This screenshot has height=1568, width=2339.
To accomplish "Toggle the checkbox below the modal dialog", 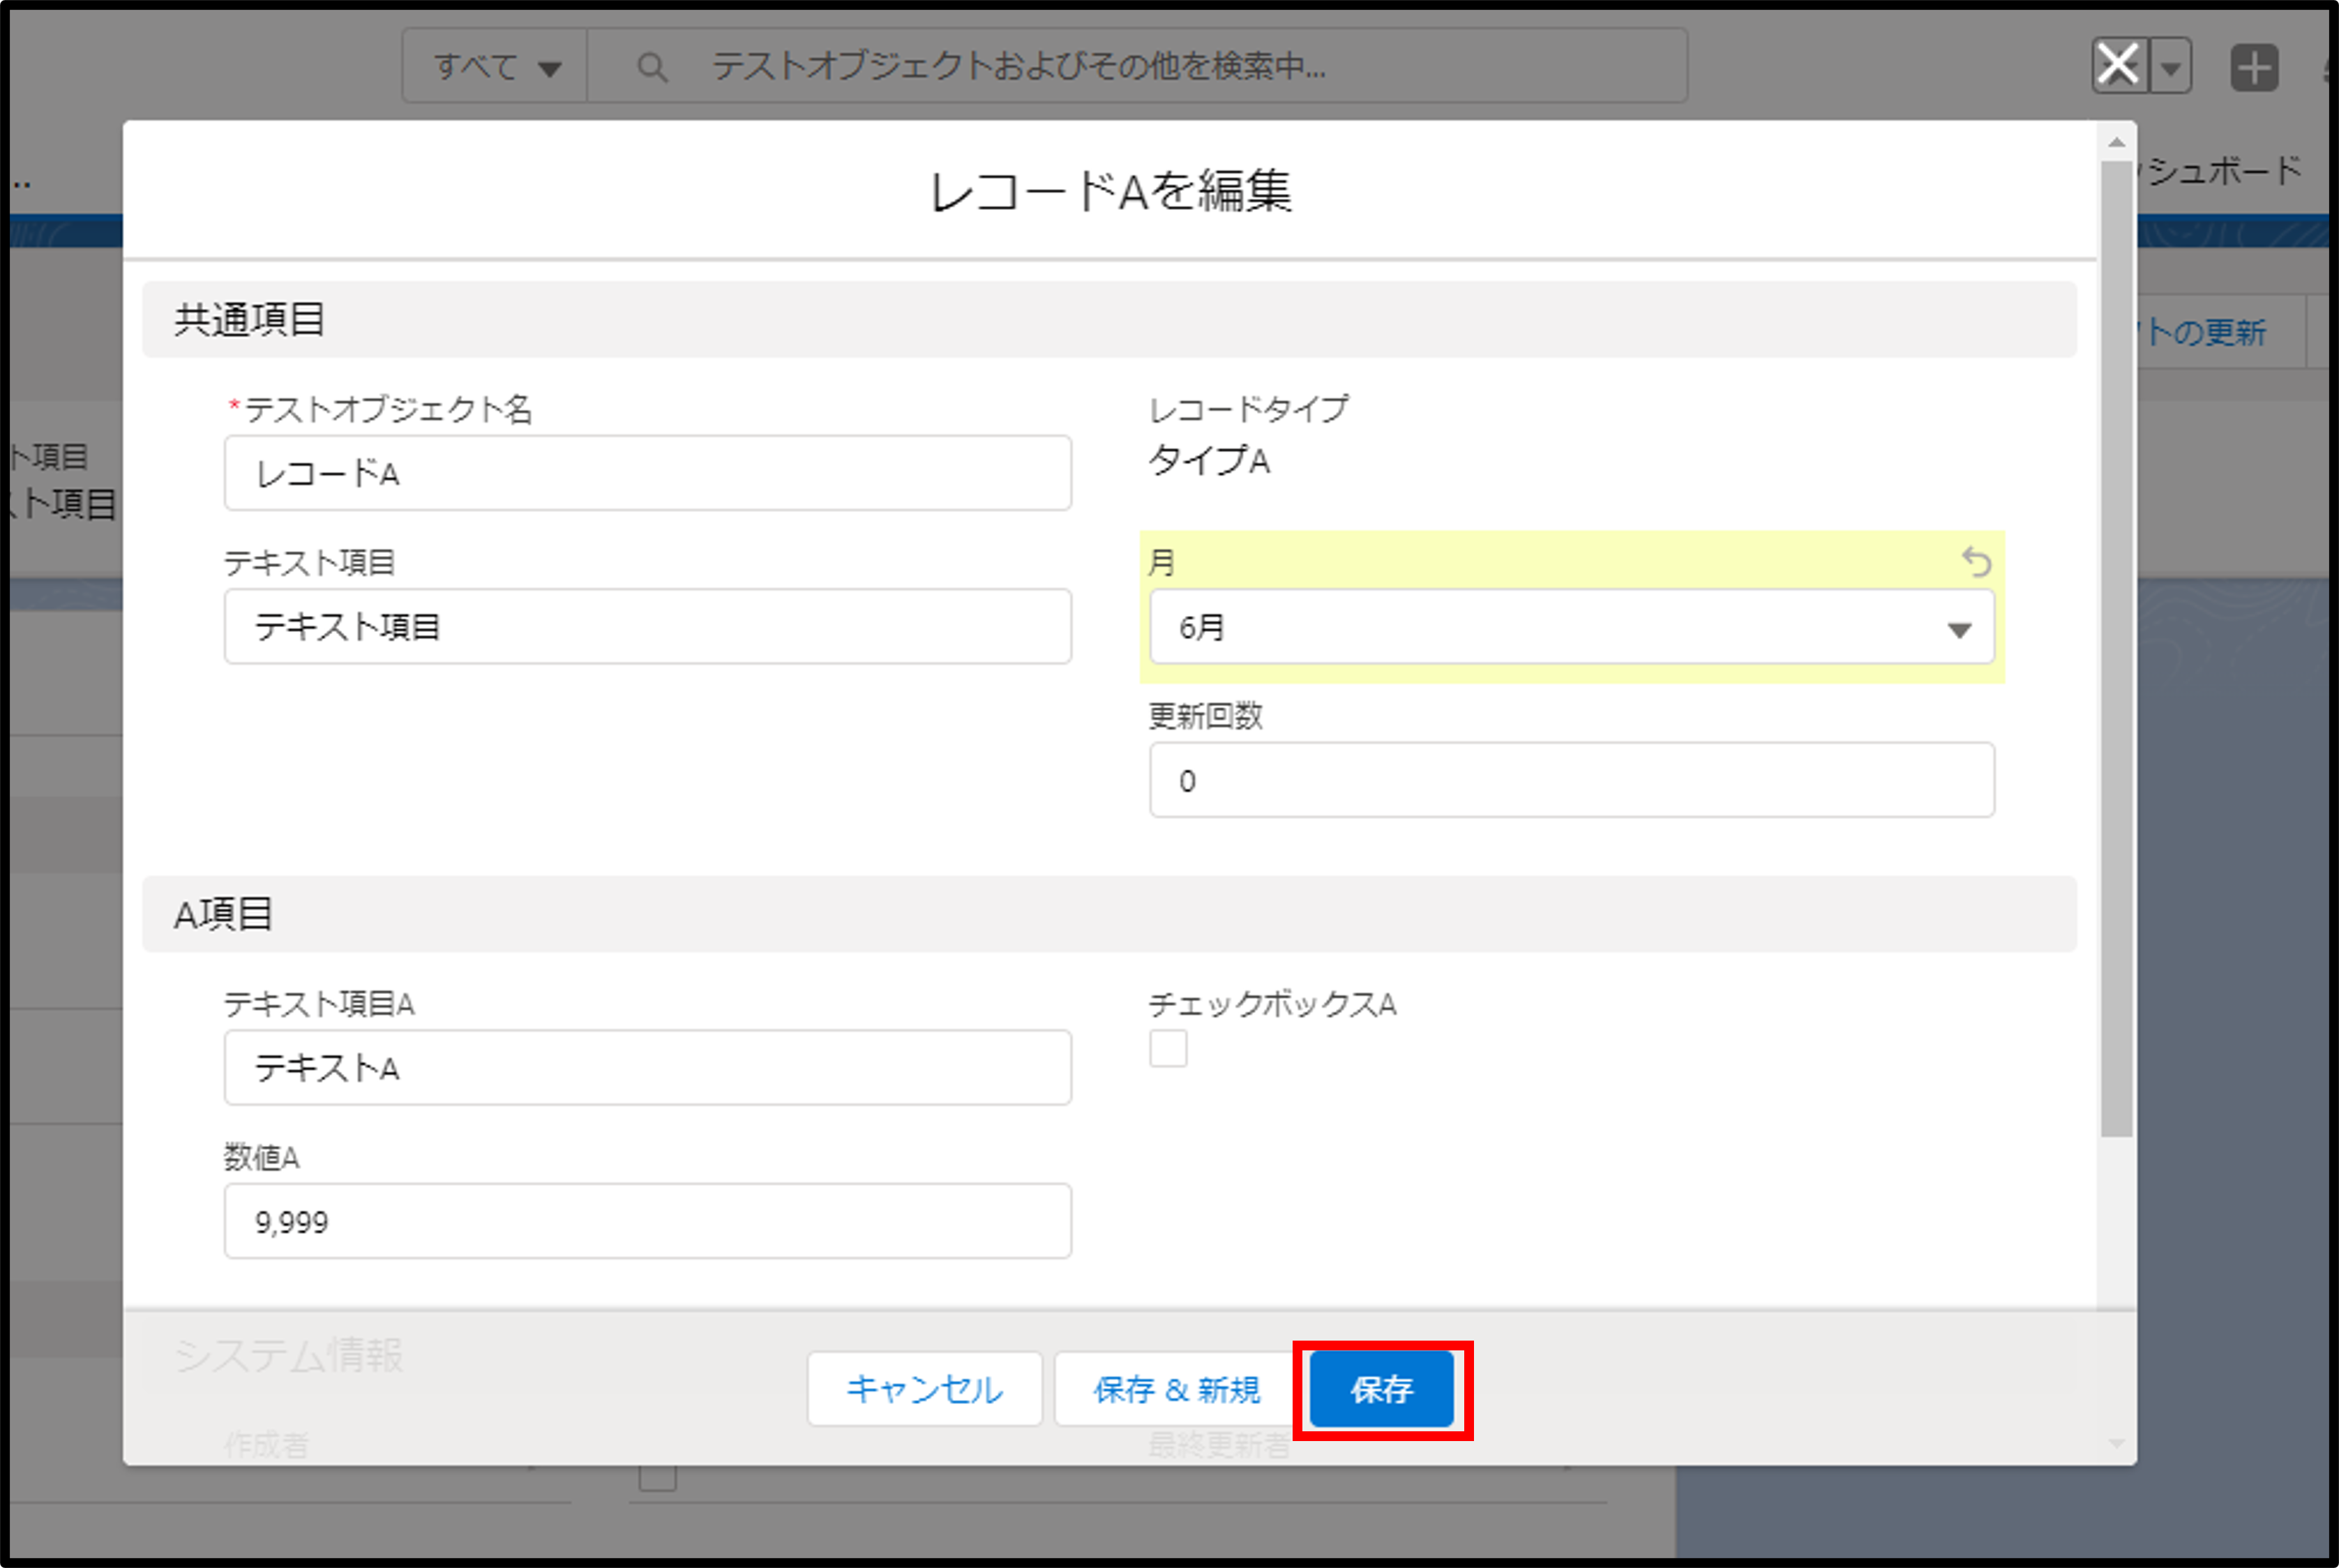I will point(657,1478).
